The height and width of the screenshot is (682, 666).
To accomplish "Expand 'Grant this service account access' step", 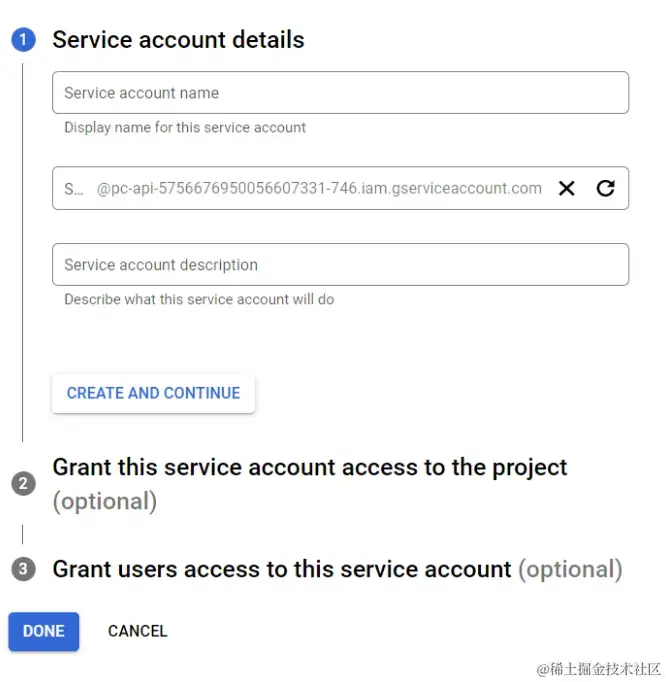I will tap(310, 467).
